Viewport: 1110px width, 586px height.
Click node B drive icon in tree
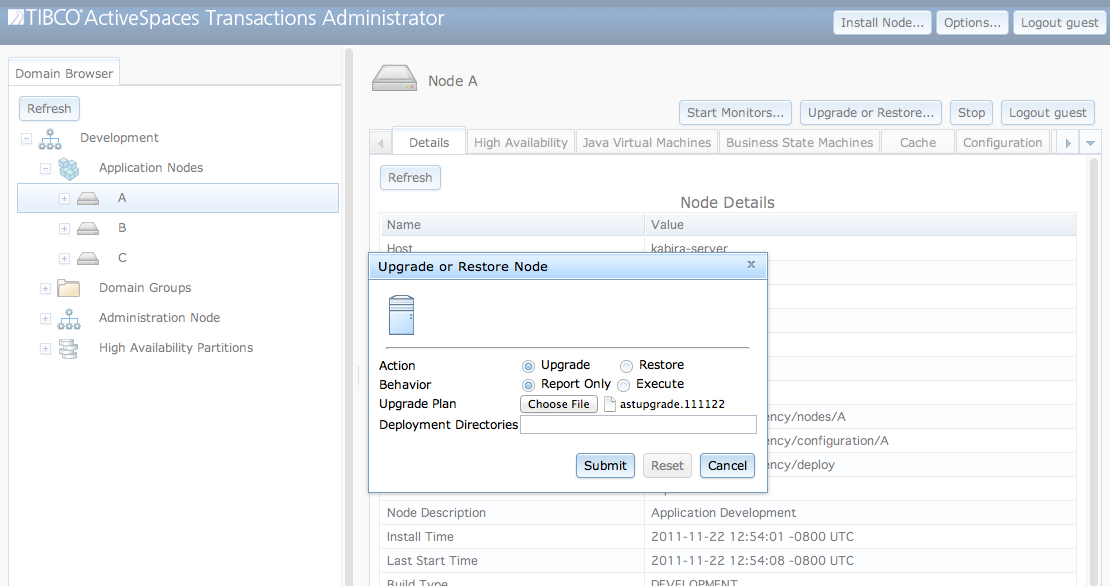click(x=88, y=229)
